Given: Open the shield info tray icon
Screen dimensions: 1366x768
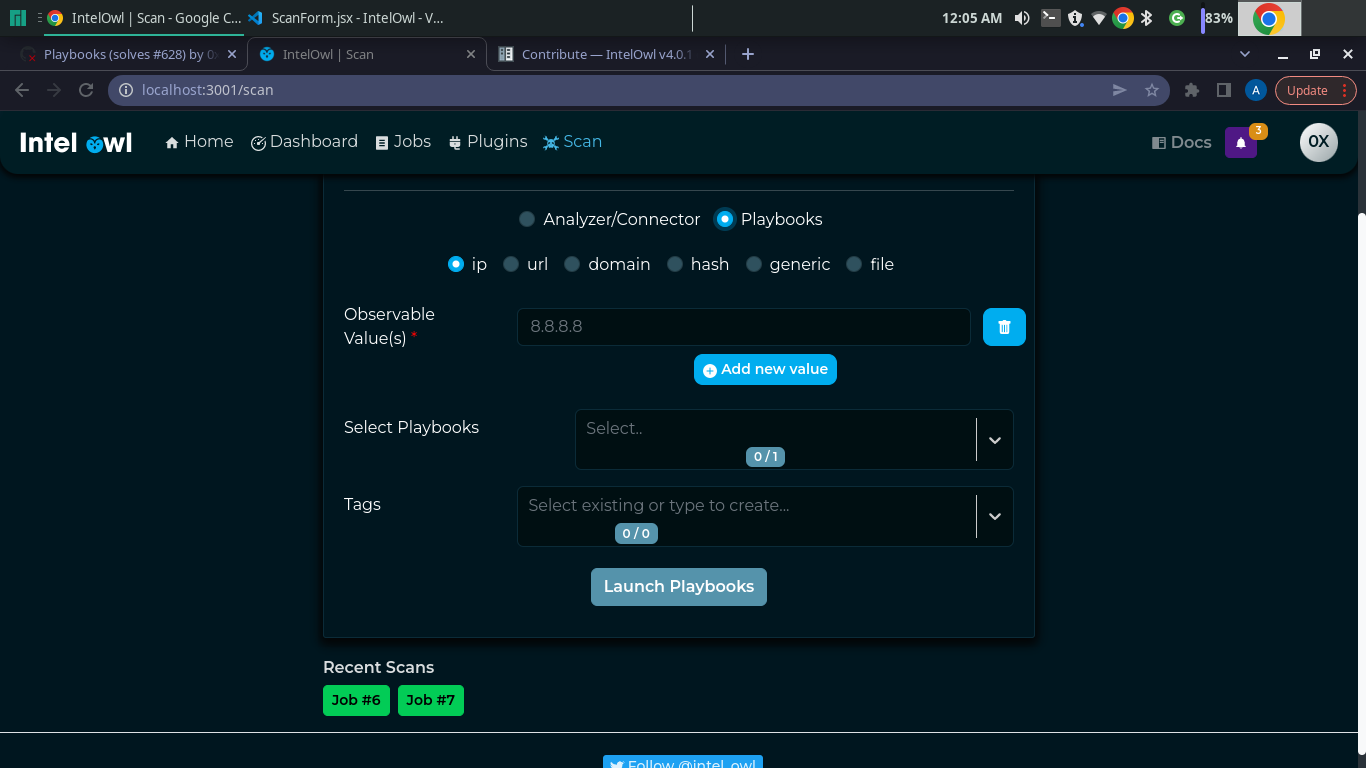Looking at the screenshot, I should coord(1075,18).
